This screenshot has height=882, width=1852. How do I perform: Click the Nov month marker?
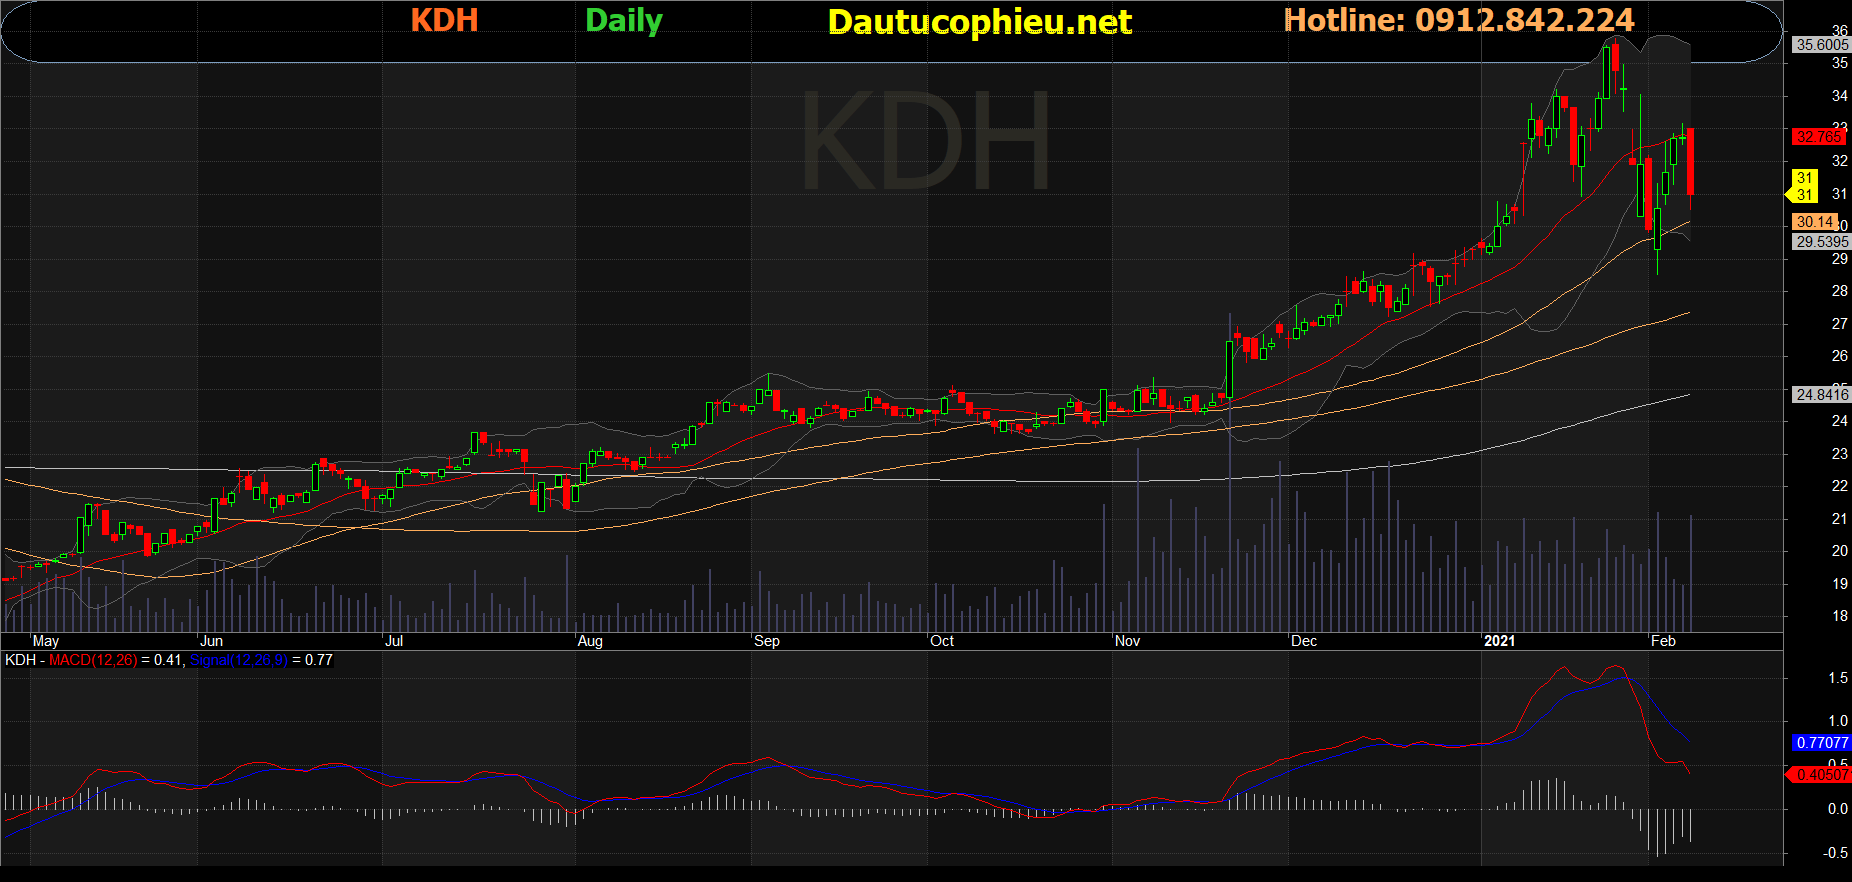(1127, 641)
